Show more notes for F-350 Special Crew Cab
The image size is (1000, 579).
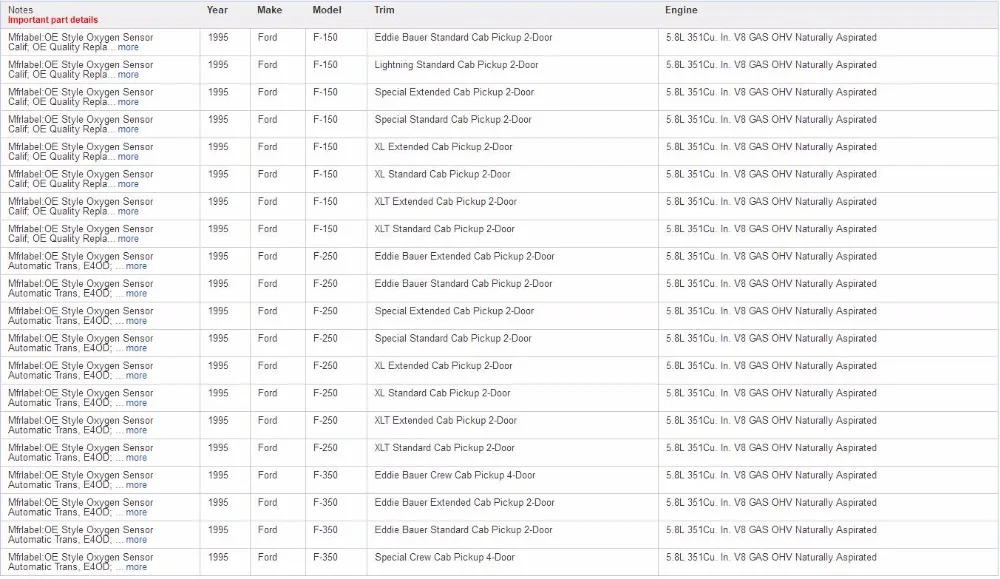click(x=136, y=568)
